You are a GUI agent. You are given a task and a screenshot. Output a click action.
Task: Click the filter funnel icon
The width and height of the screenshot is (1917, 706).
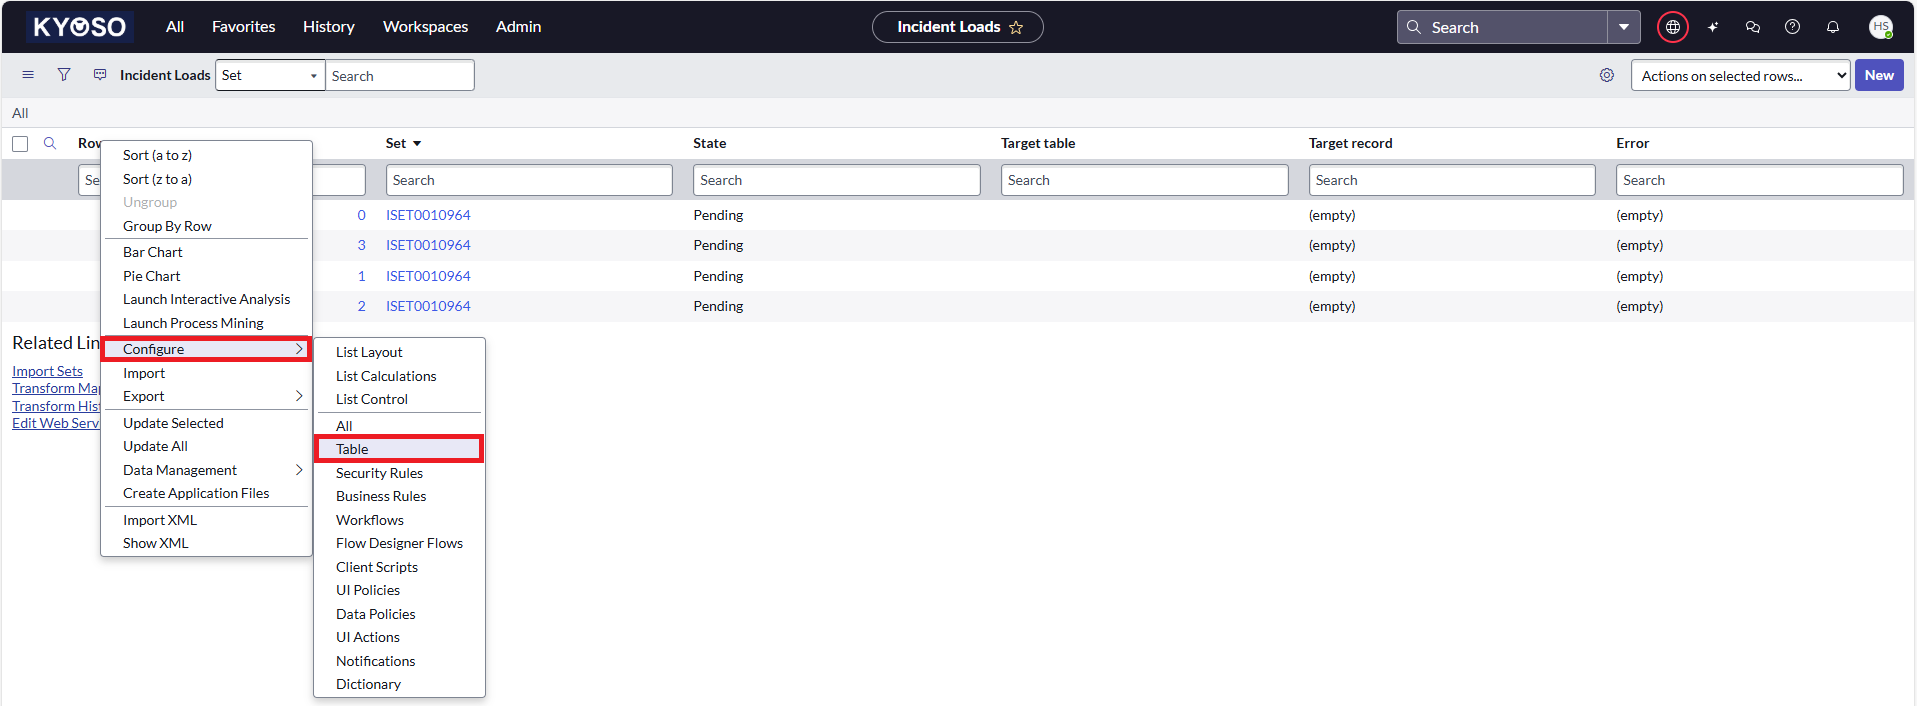coord(64,75)
